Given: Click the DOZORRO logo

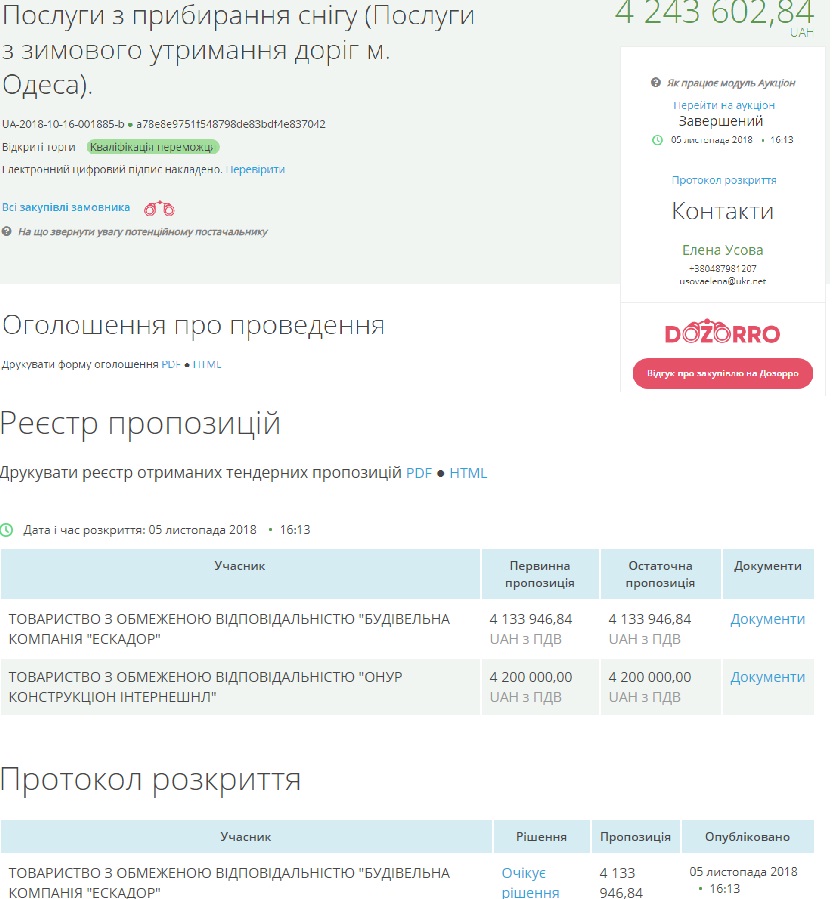Looking at the screenshot, I should pos(722,334).
